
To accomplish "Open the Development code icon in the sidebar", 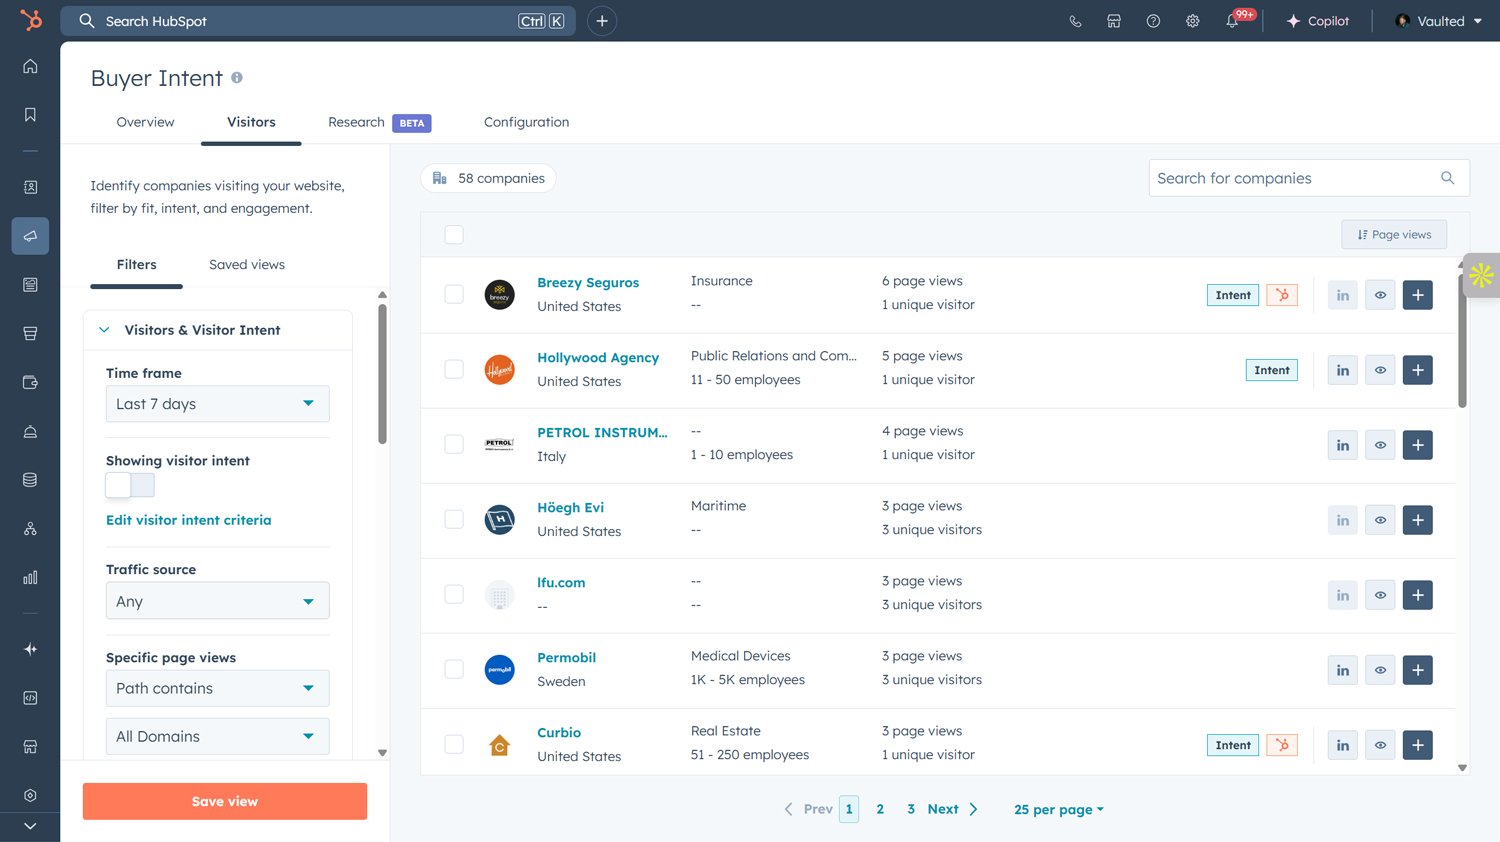I will coord(30,698).
